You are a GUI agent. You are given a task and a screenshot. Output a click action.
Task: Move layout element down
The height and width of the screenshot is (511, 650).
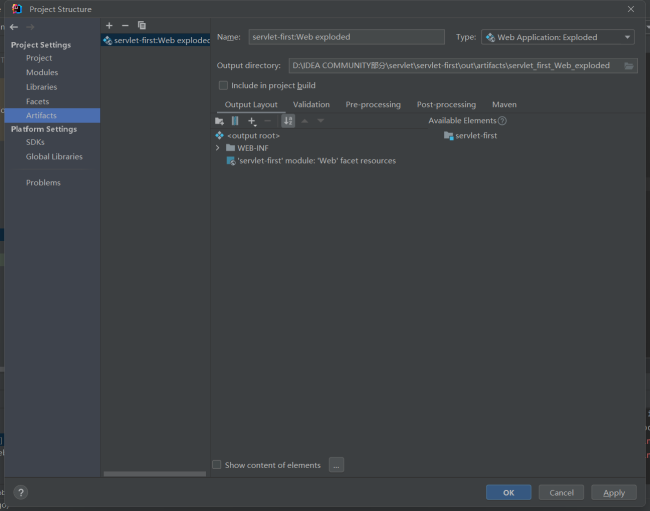[320, 121]
